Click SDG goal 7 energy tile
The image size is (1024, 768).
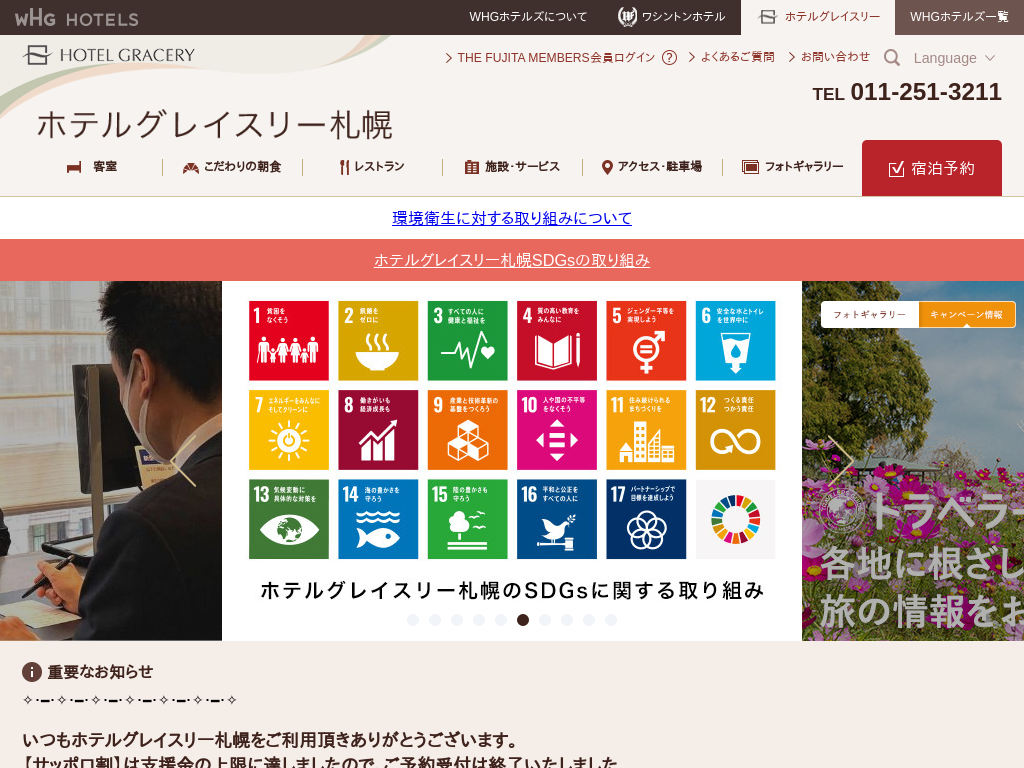click(289, 430)
